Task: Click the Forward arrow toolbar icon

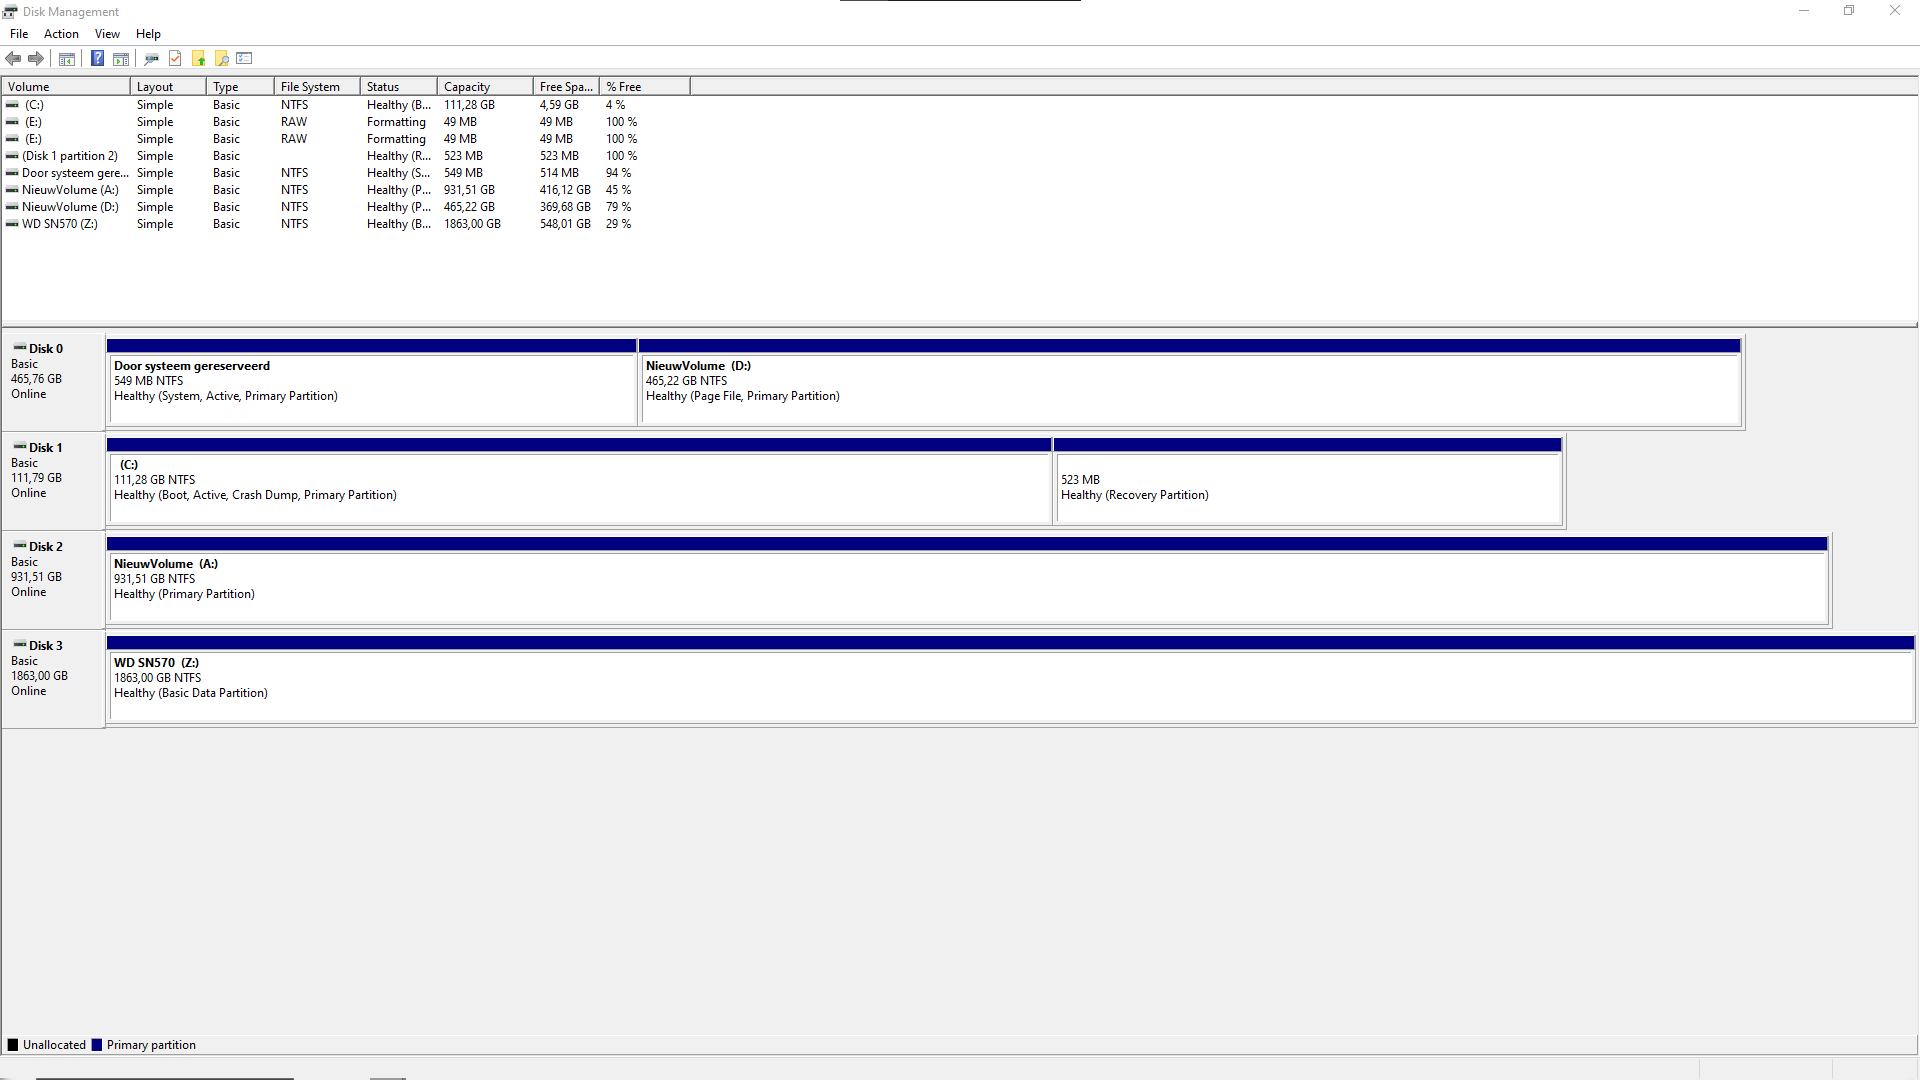Action: [36, 58]
